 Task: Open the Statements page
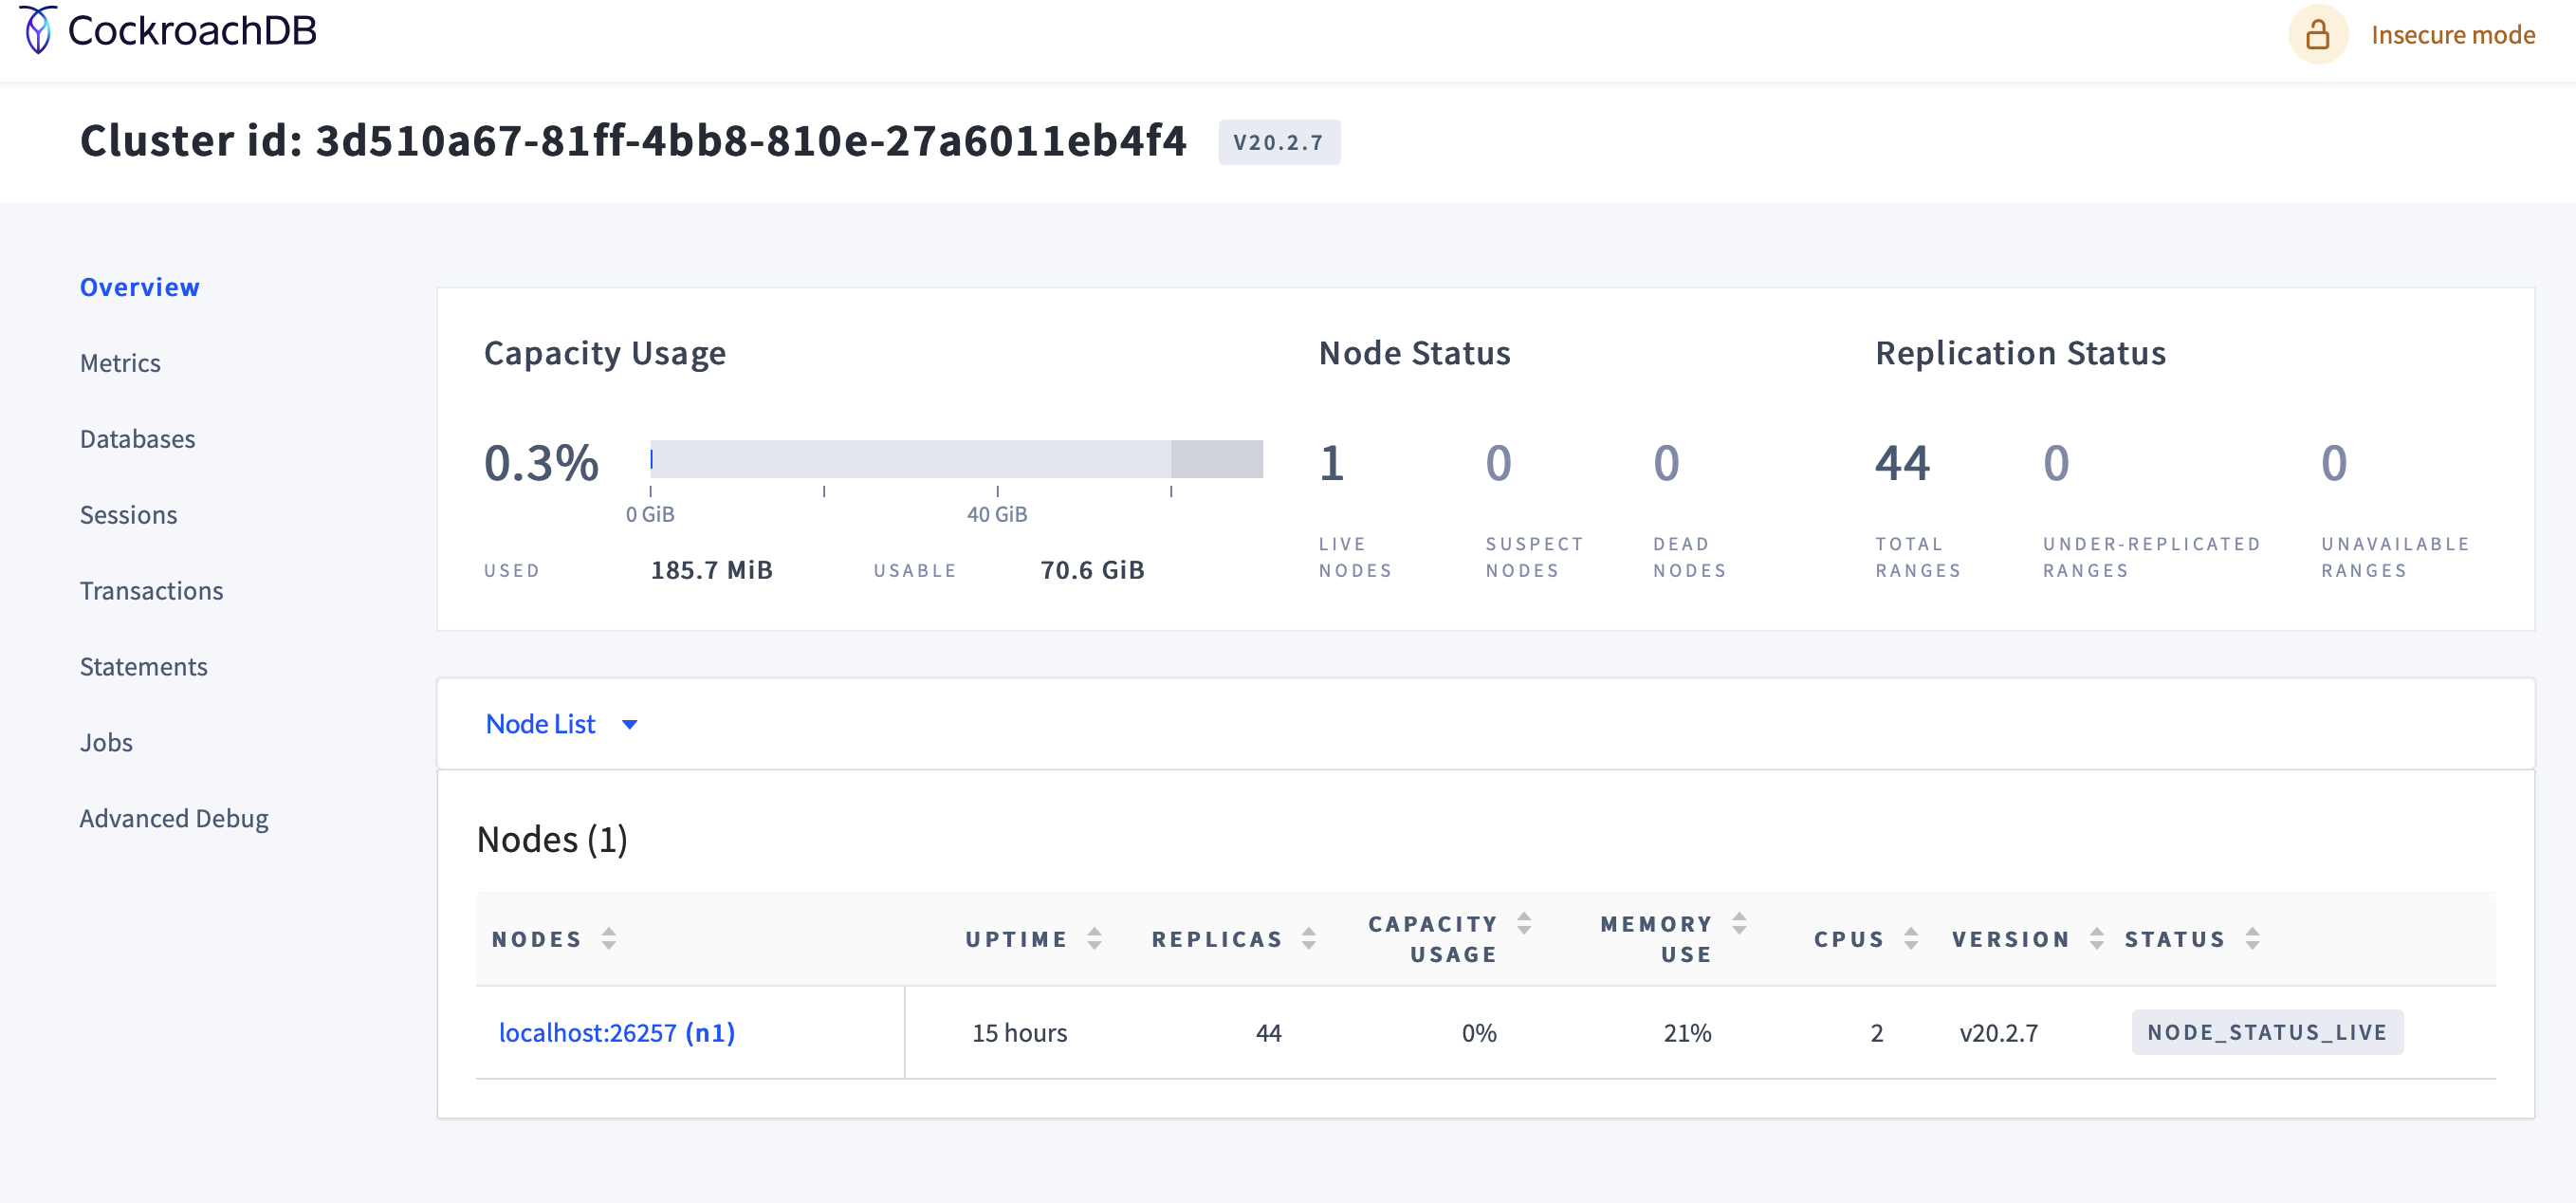(143, 667)
